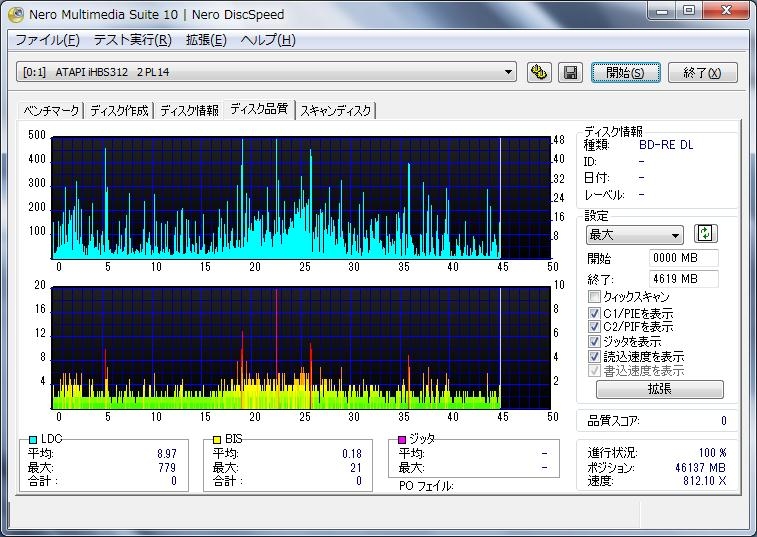
Task: Click the BIS error graph area
Action: [301, 348]
